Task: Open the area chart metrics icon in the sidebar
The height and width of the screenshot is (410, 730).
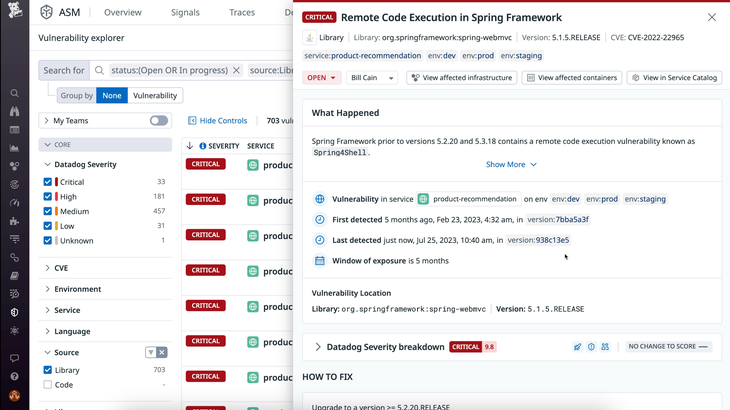Action: tap(14, 148)
